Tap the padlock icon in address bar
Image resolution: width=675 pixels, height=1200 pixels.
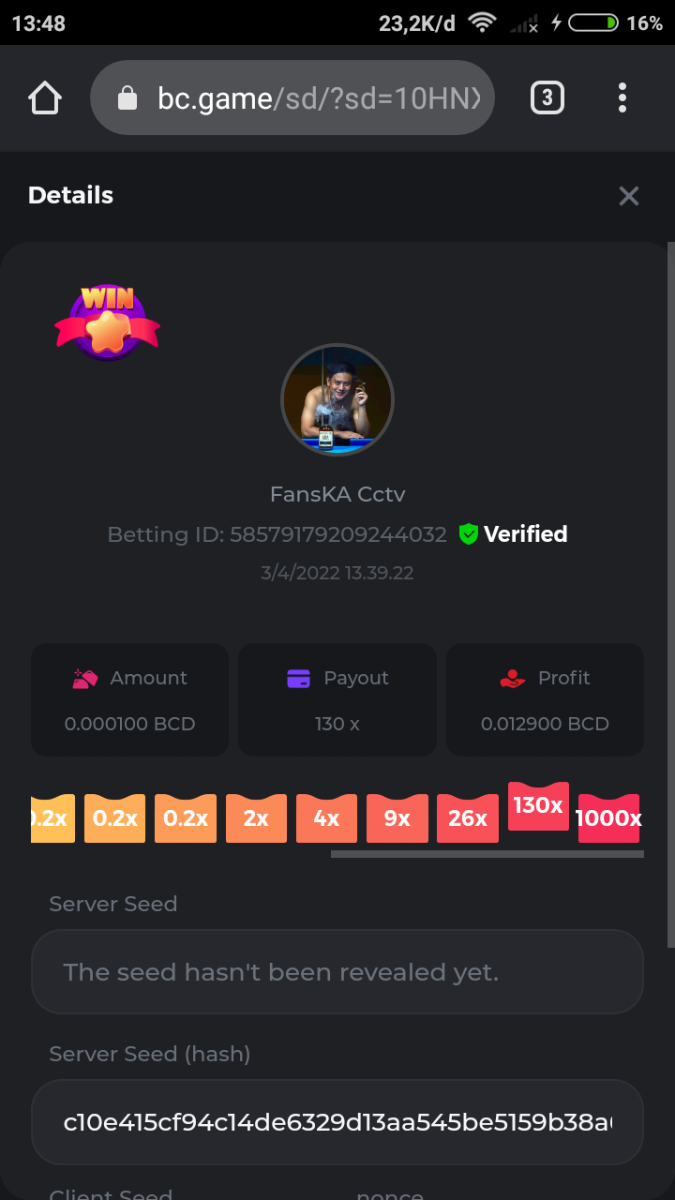coord(126,98)
